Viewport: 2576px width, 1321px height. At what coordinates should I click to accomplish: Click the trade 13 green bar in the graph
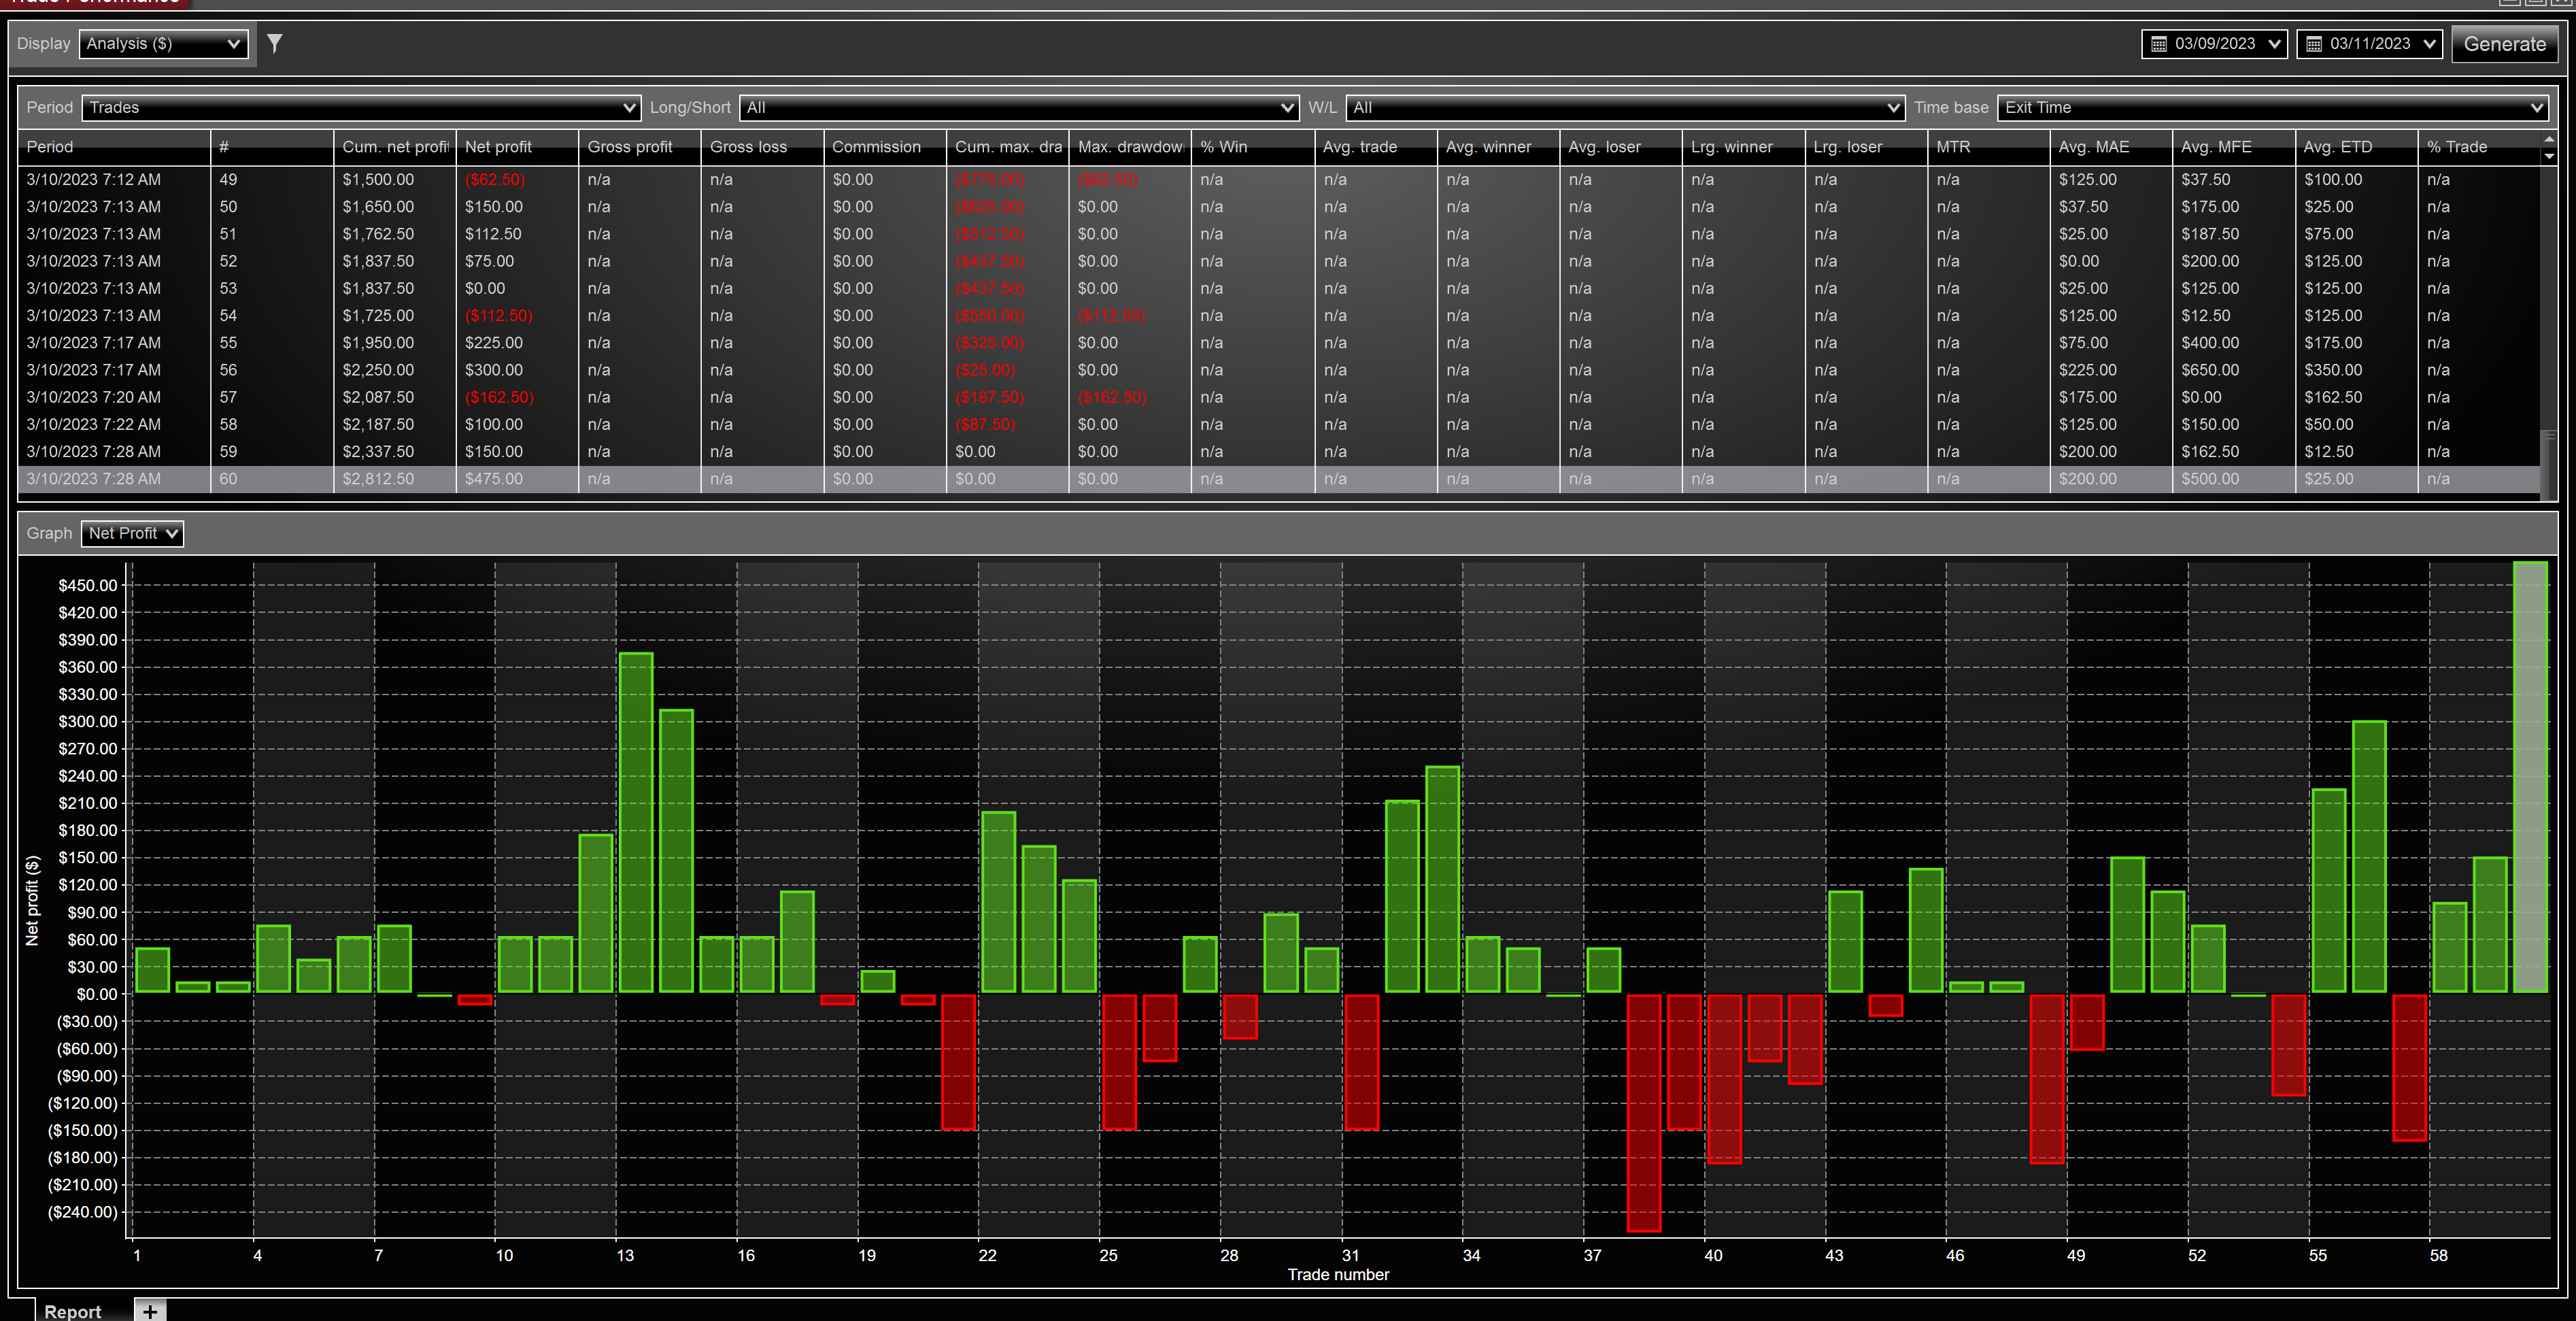(x=636, y=823)
